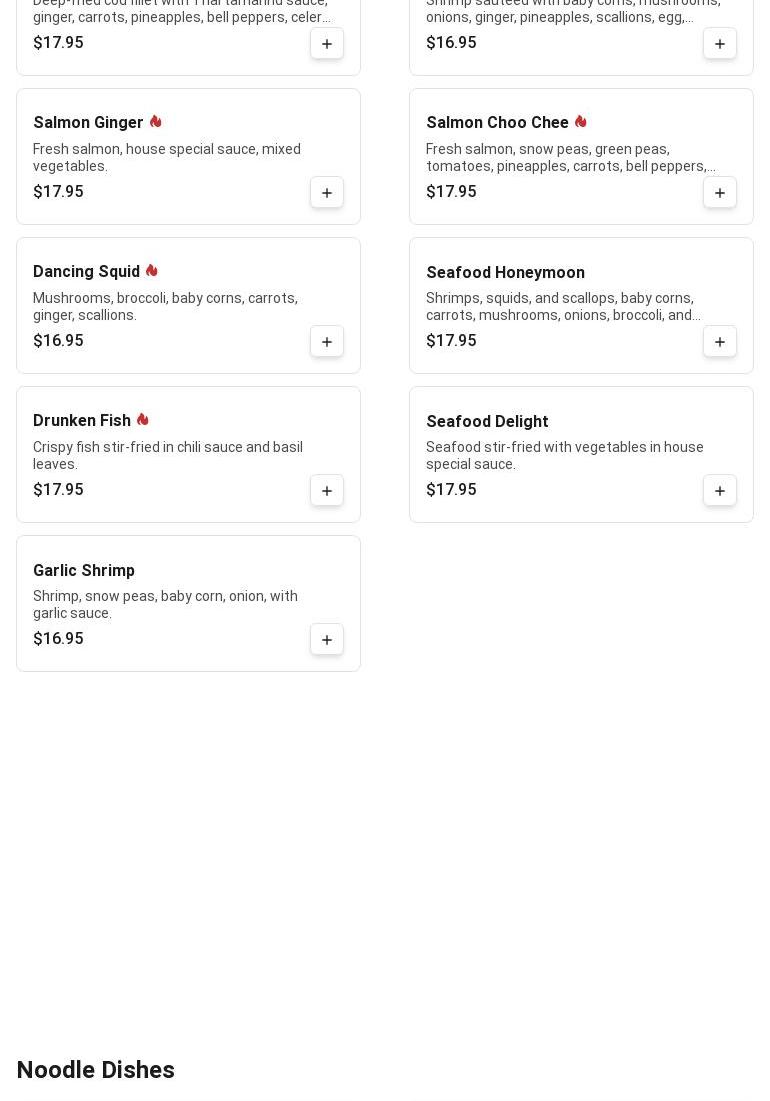This screenshot has height=1101, width=770.
Task: Open the Seafood Honeymoon dish details
Action: 505,272
